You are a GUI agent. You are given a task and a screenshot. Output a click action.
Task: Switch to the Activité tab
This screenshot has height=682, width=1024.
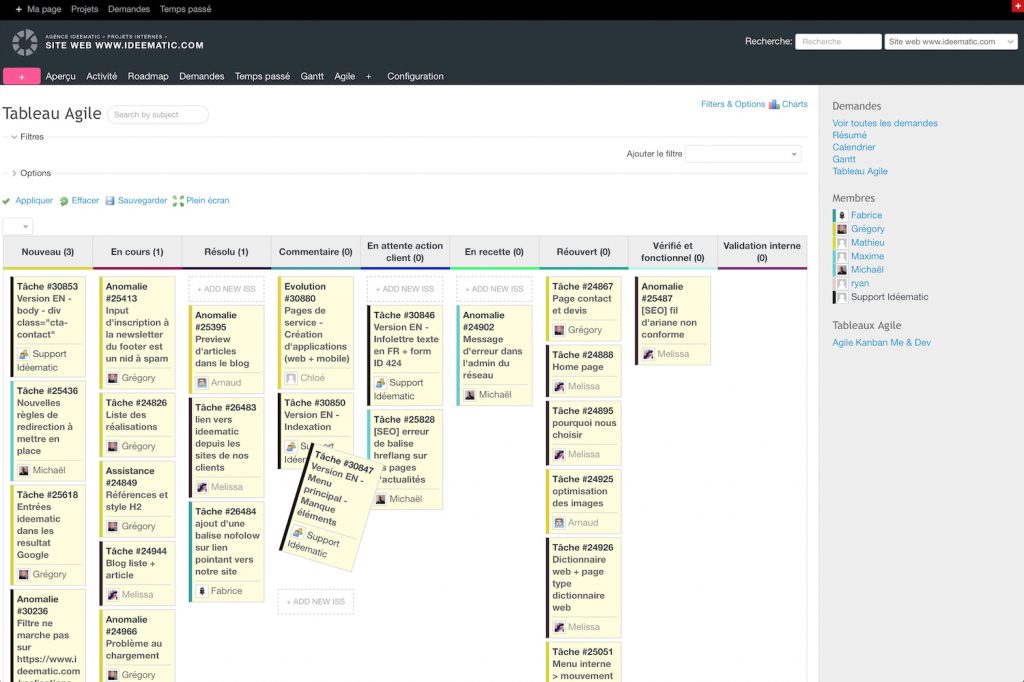click(102, 76)
